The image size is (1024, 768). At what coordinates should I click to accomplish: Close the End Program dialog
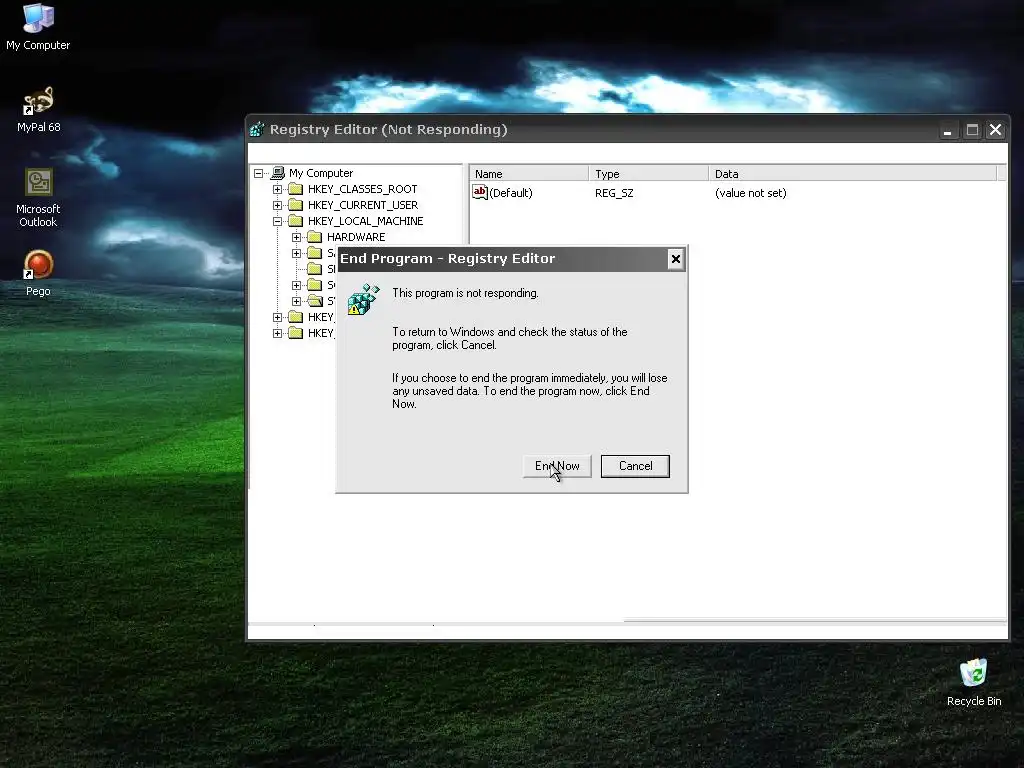pos(676,259)
